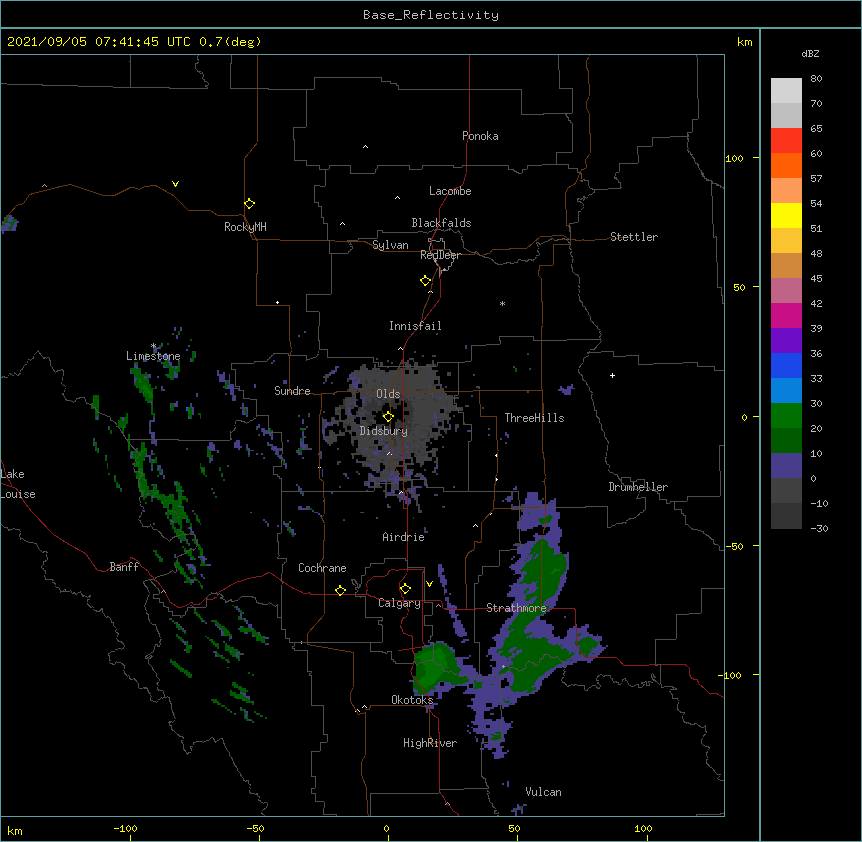This screenshot has width=862, height=842.
Task: Click the Calgary city label
Action: (399, 603)
